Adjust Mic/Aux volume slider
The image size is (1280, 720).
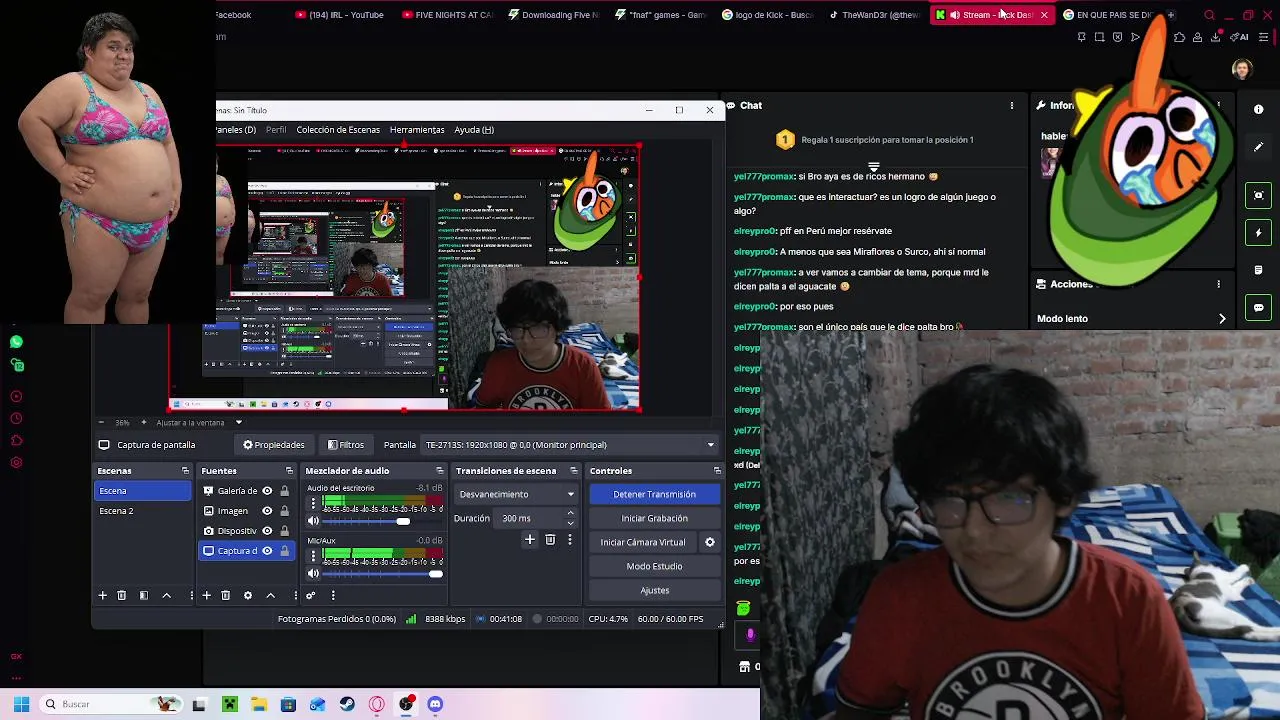382,573
